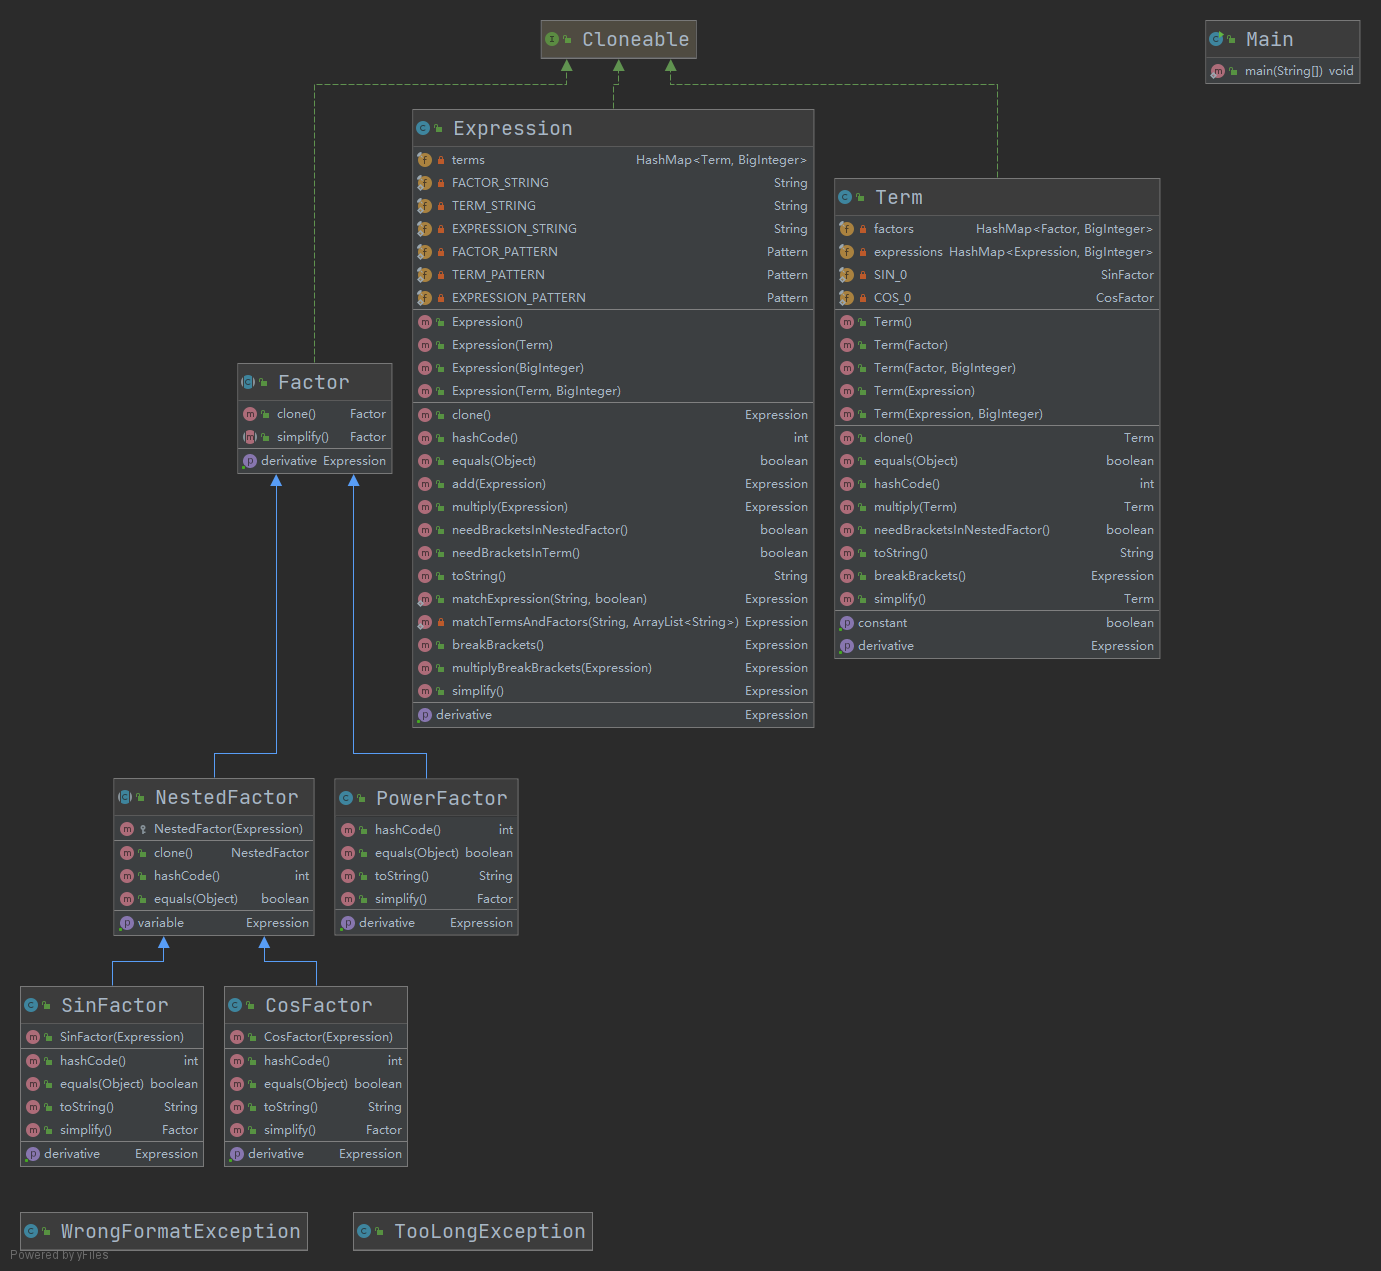Click multiplyBreakBrackets(Expression) method
The height and width of the screenshot is (1271, 1381).
(x=613, y=668)
